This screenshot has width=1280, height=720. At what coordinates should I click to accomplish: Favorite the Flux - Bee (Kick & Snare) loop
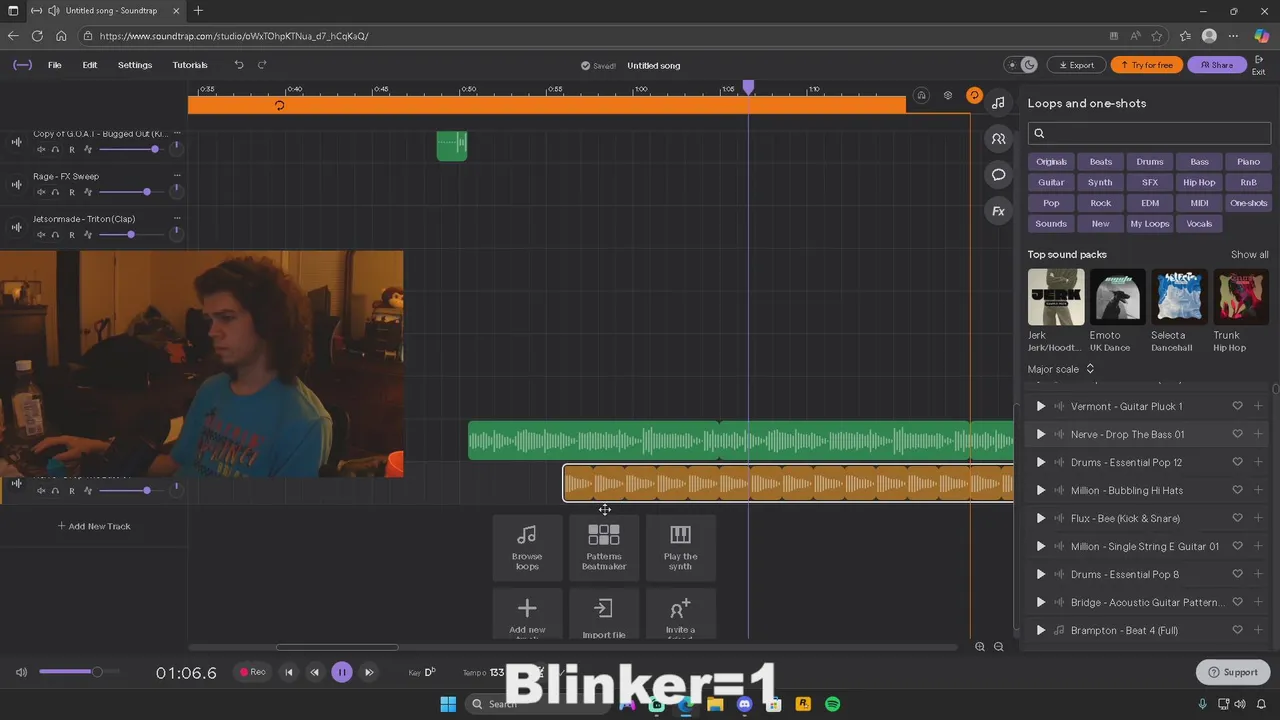click(1237, 518)
